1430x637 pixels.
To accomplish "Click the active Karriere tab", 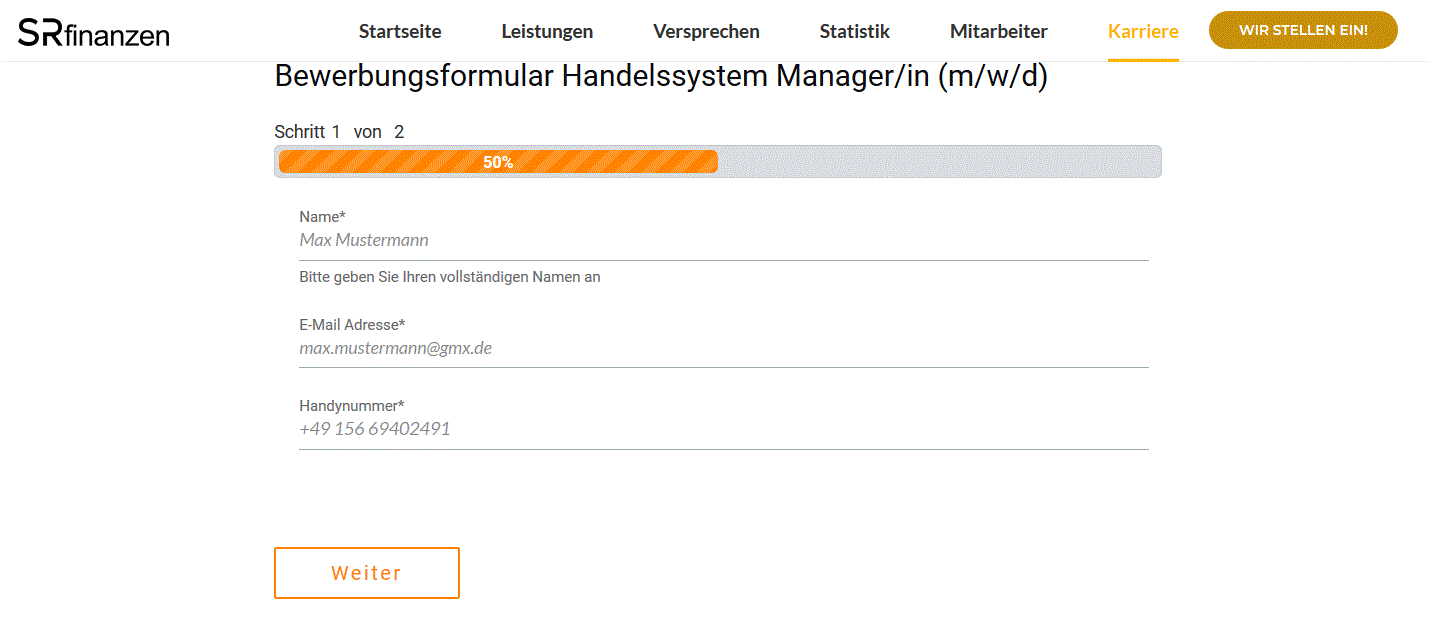I will pyautogui.click(x=1143, y=31).
